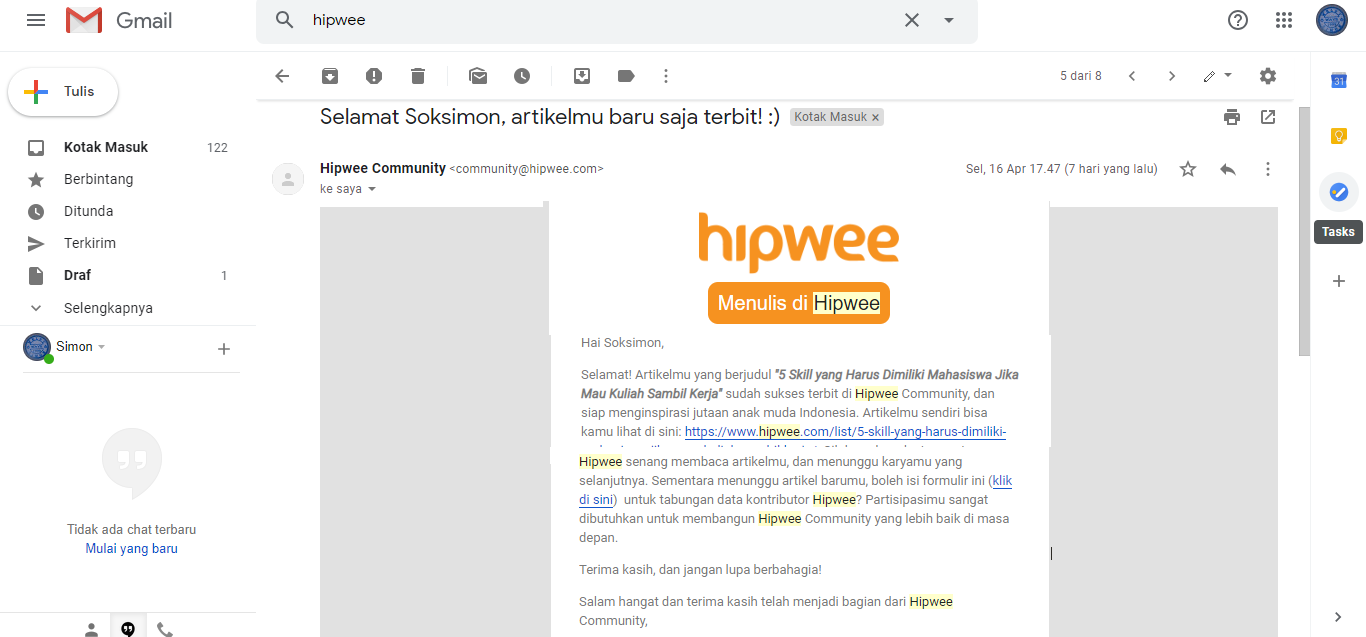1366x637 pixels.
Task: Click the Tulis compose button
Action: coord(63,92)
